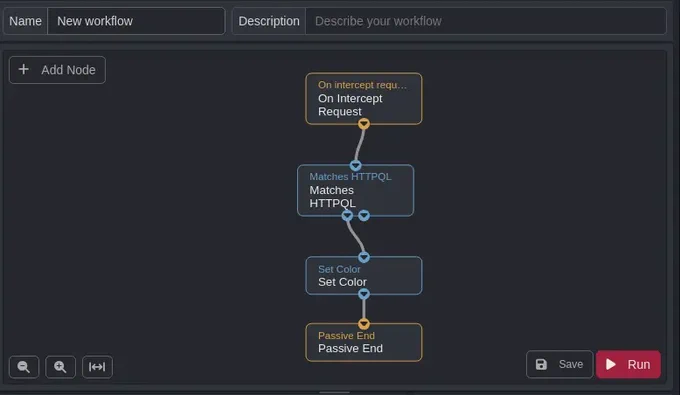680x395 pixels.
Task: Click output port of Set Color node
Action: [x=364, y=294]
